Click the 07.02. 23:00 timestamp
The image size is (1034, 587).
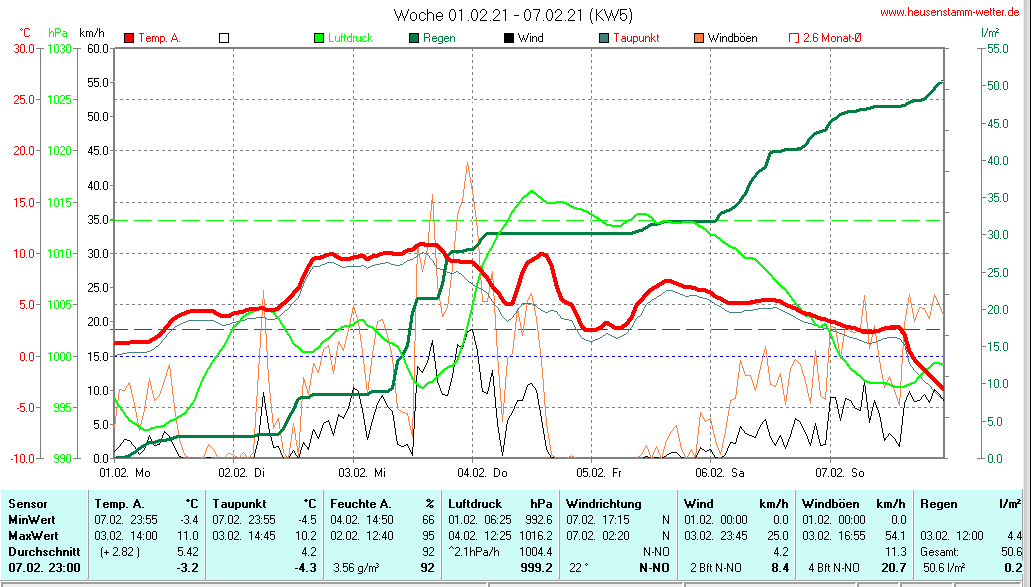click(x=44, y=568)
